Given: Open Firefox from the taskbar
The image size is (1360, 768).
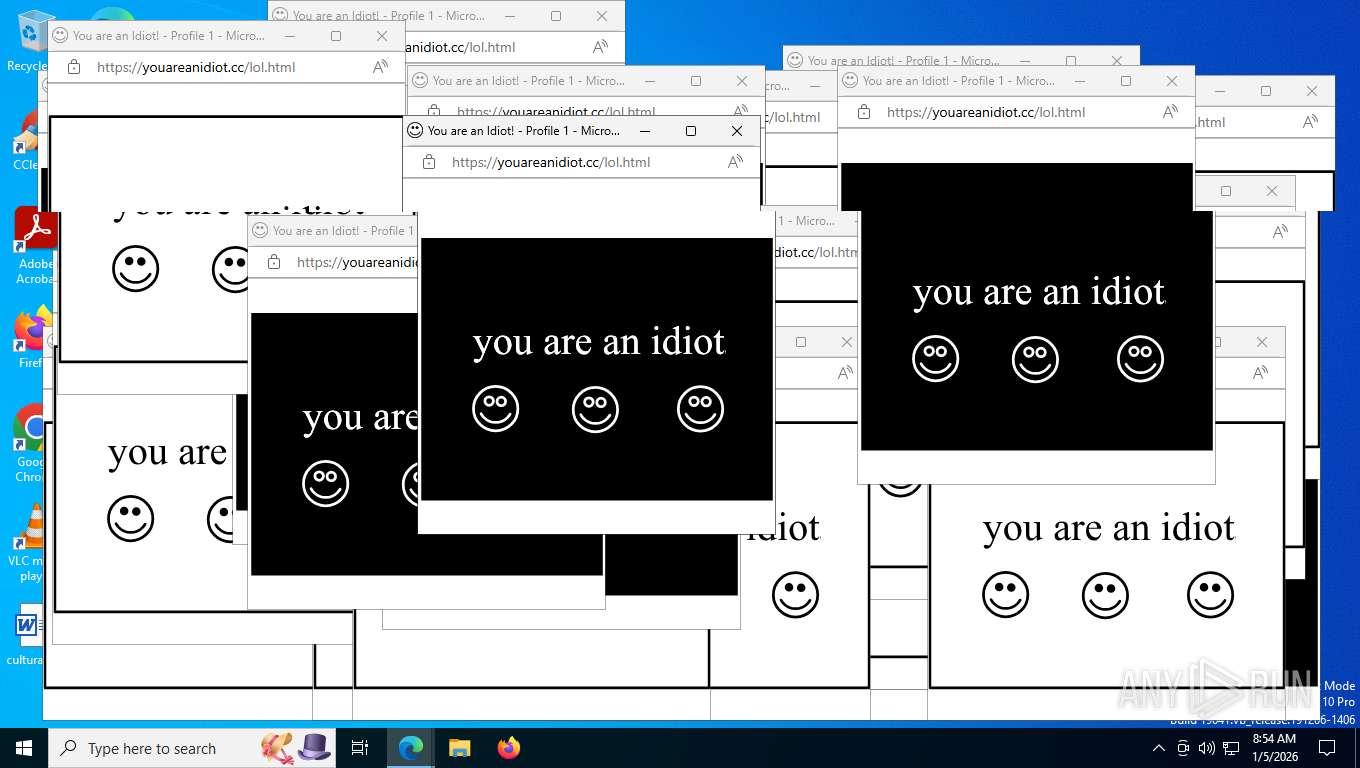Looking at the screenshot, I should pyautogui.click(x=509, y=748).
